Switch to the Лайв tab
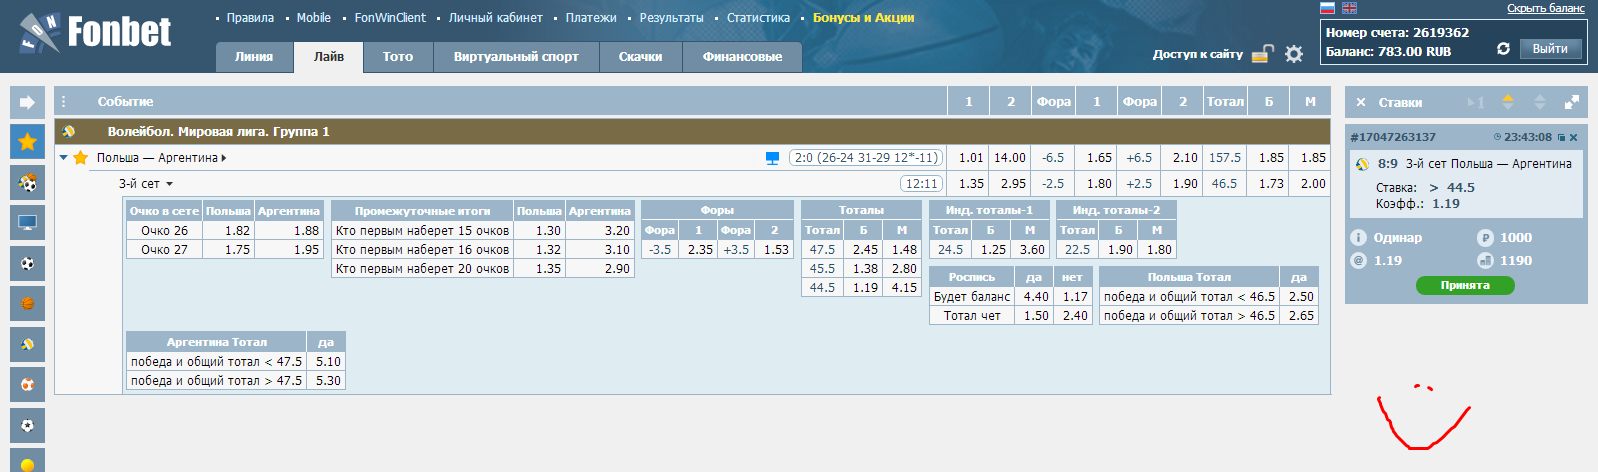The image size is (1598, 472). 329,57
